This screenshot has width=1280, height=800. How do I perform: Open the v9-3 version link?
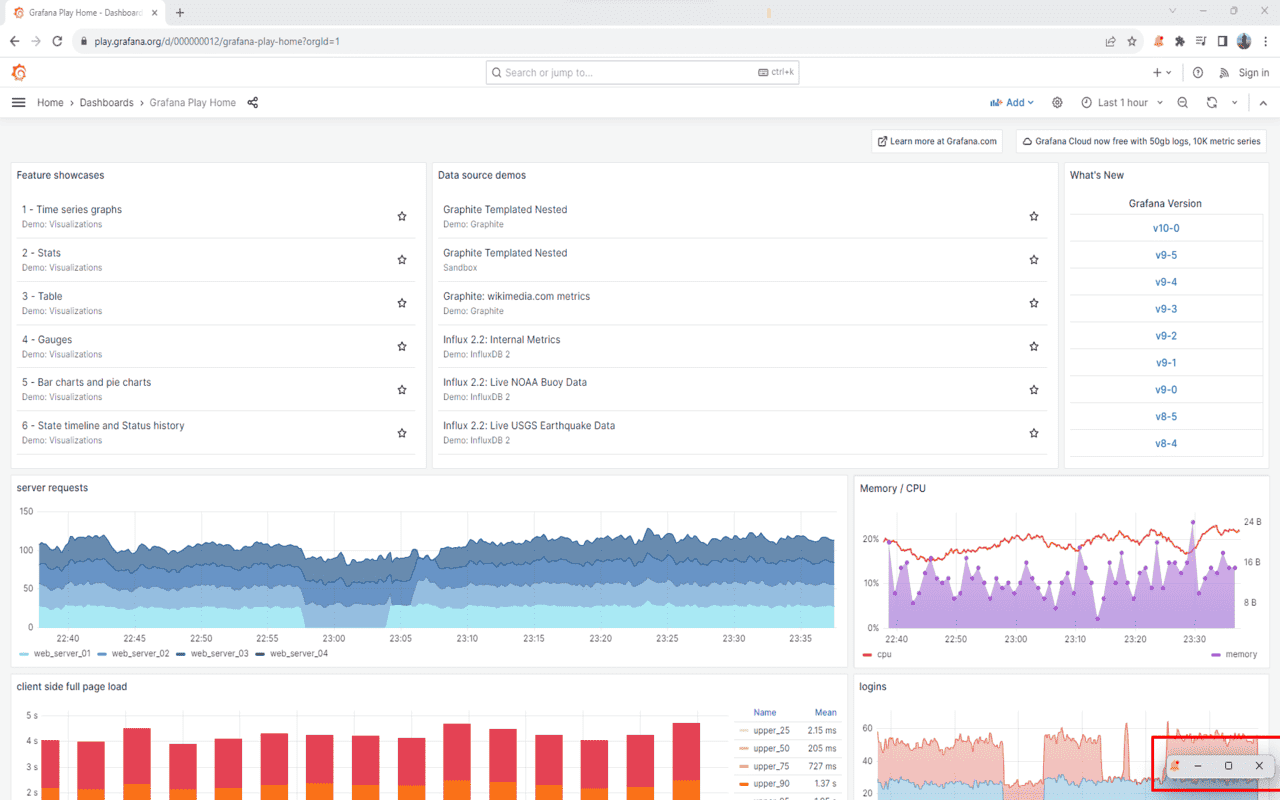click(1166, 309)
